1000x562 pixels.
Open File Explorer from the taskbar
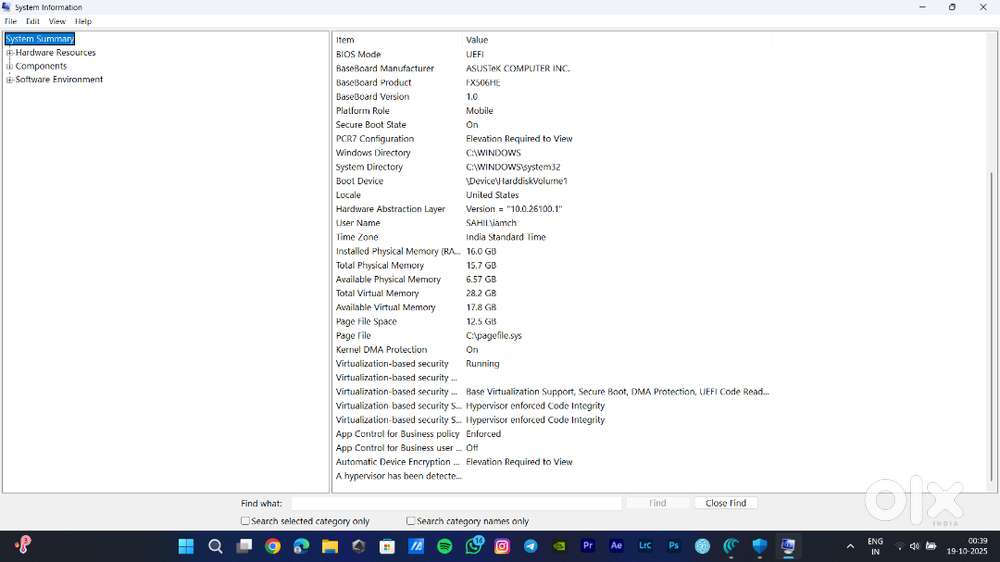pos(330,546)
